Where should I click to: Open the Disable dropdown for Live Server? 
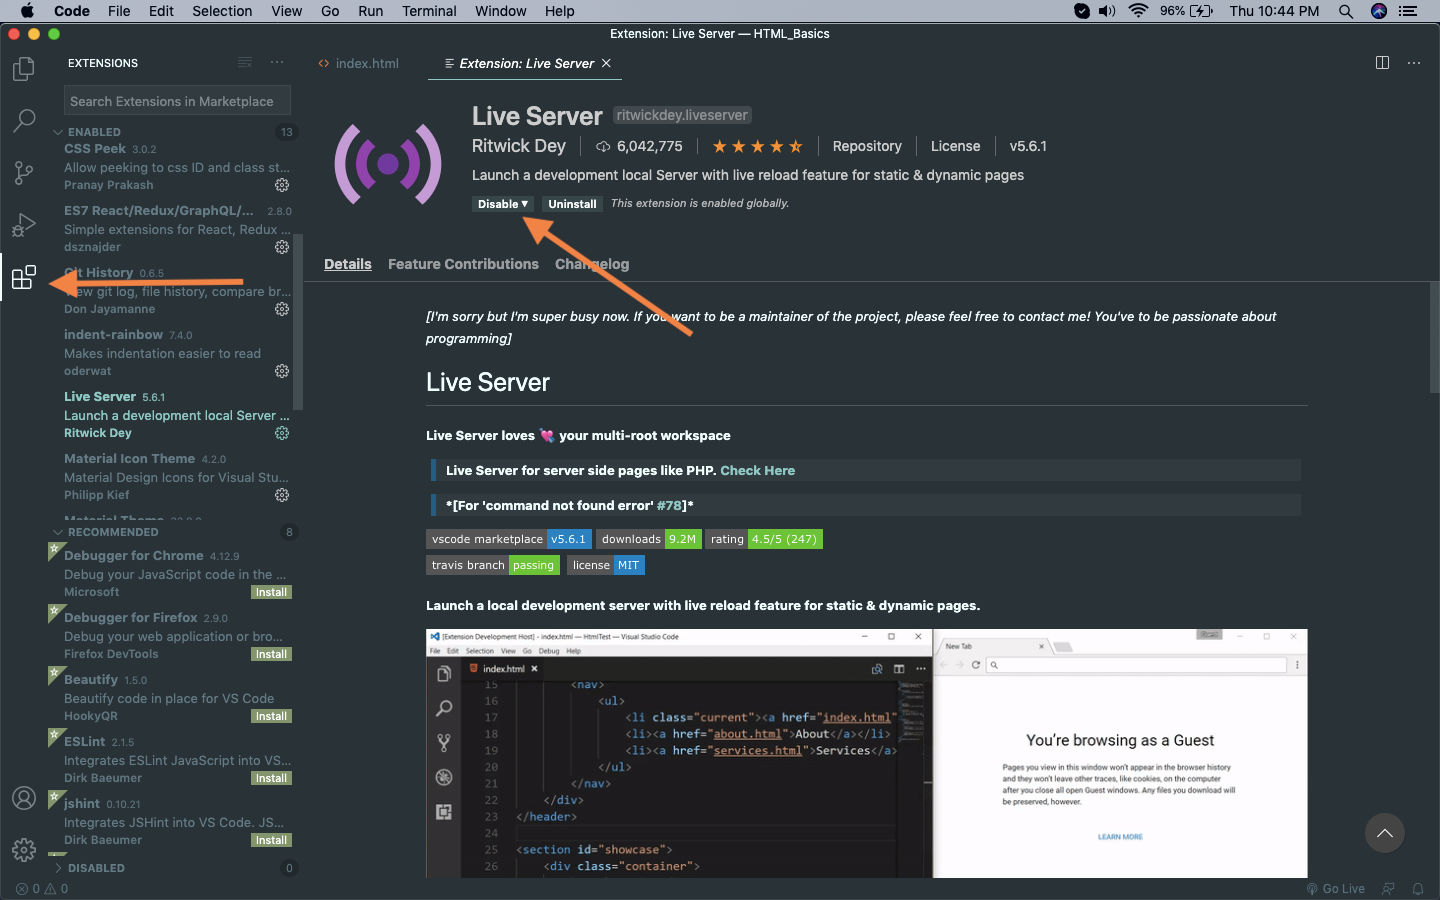(x=502, y=203)
